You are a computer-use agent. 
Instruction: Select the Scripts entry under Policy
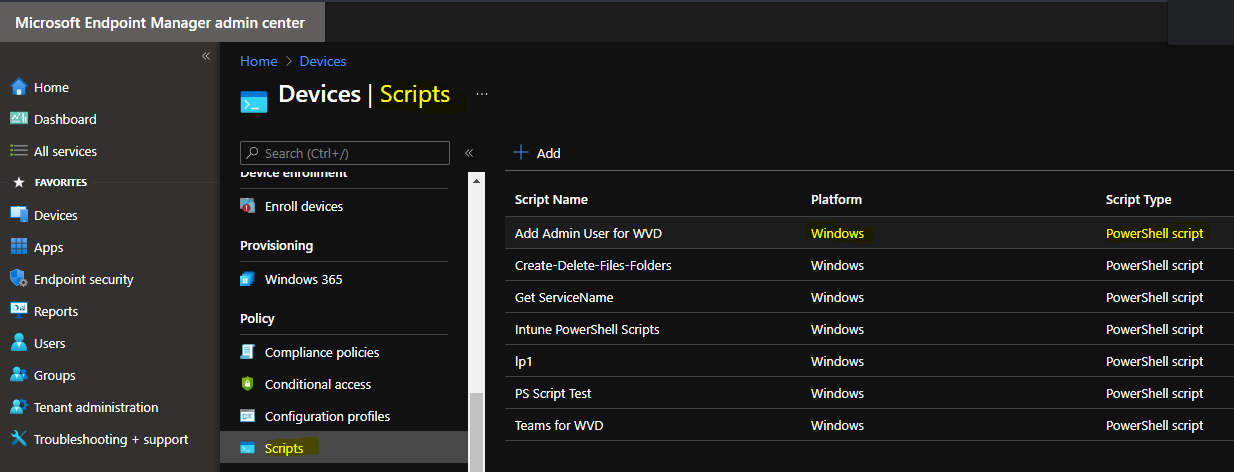[284, 448]
